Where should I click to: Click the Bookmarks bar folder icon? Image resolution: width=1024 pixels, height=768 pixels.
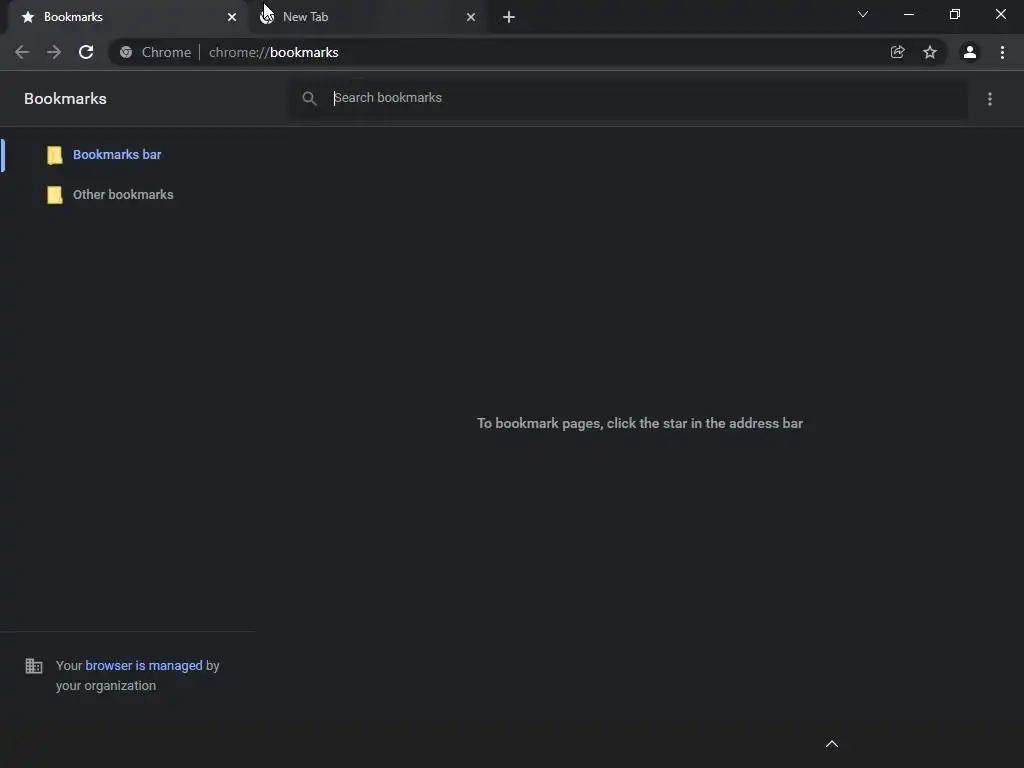pos(55,155)
